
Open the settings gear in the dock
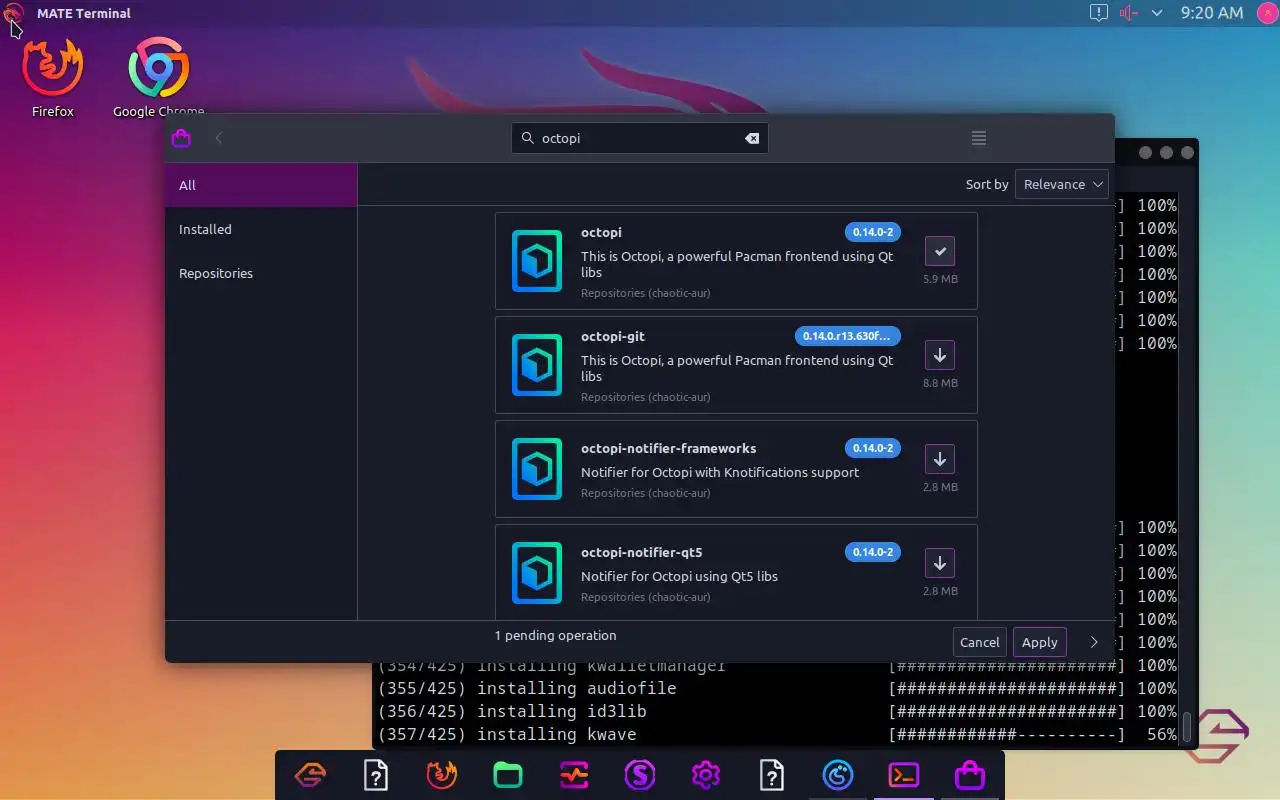[x=706, y=775]
